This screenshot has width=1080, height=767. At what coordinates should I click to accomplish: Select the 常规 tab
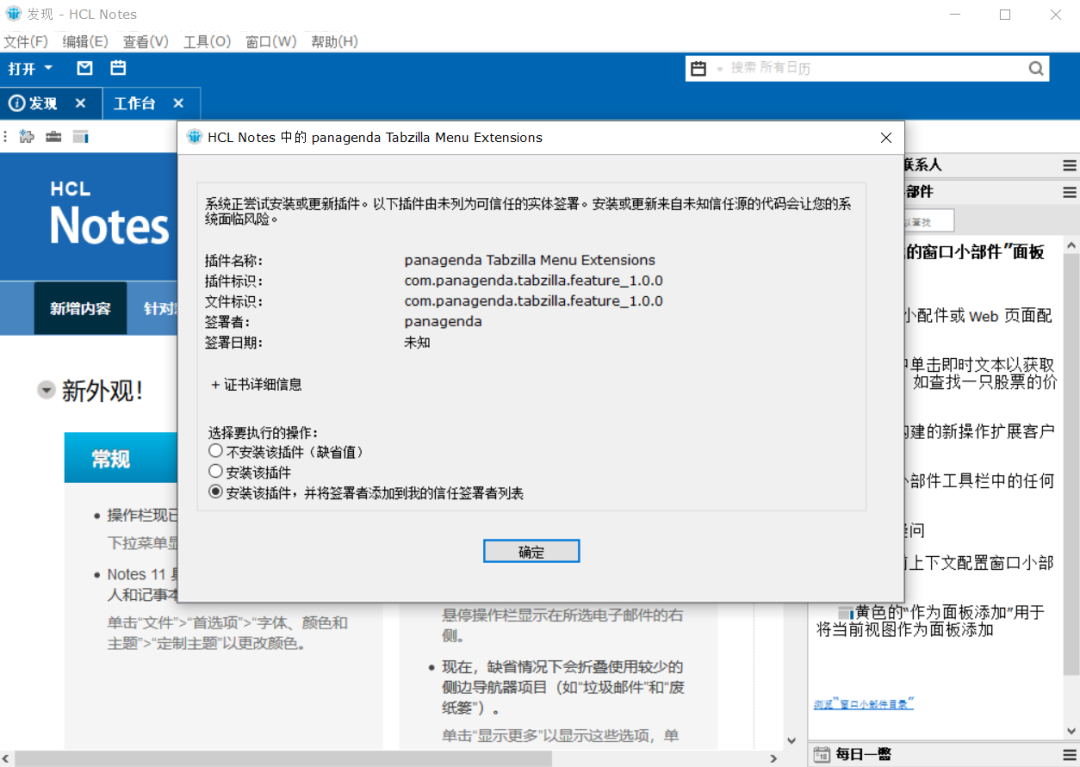click(111, 458)
